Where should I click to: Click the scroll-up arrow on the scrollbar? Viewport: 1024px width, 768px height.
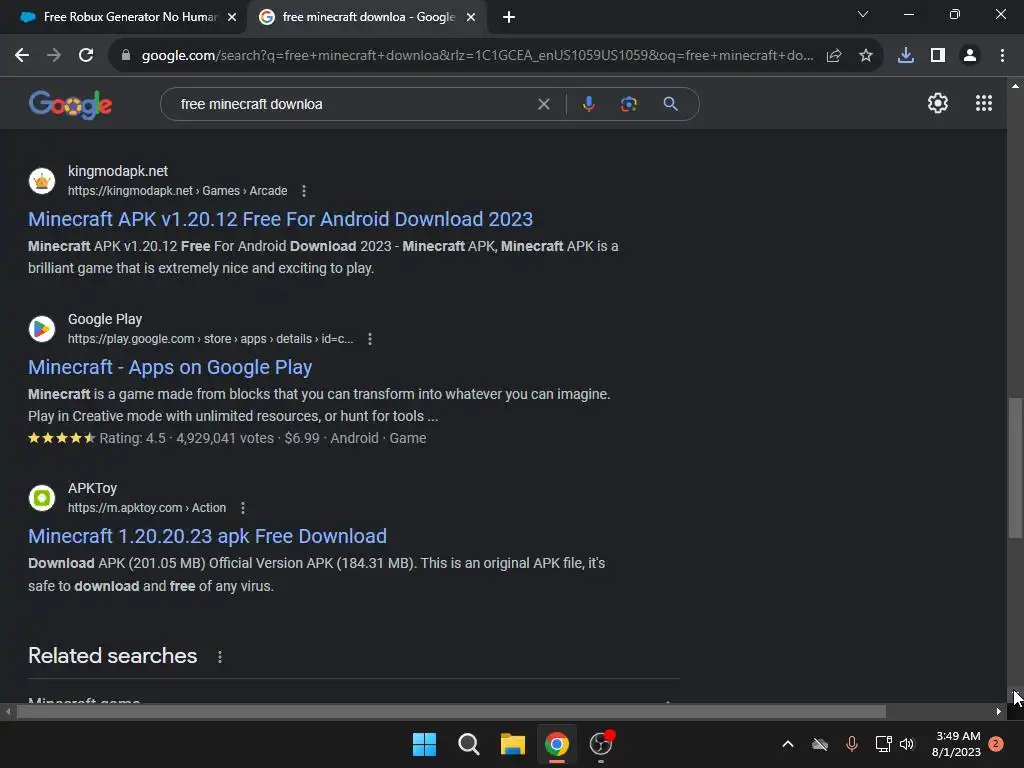(1015, 86)
